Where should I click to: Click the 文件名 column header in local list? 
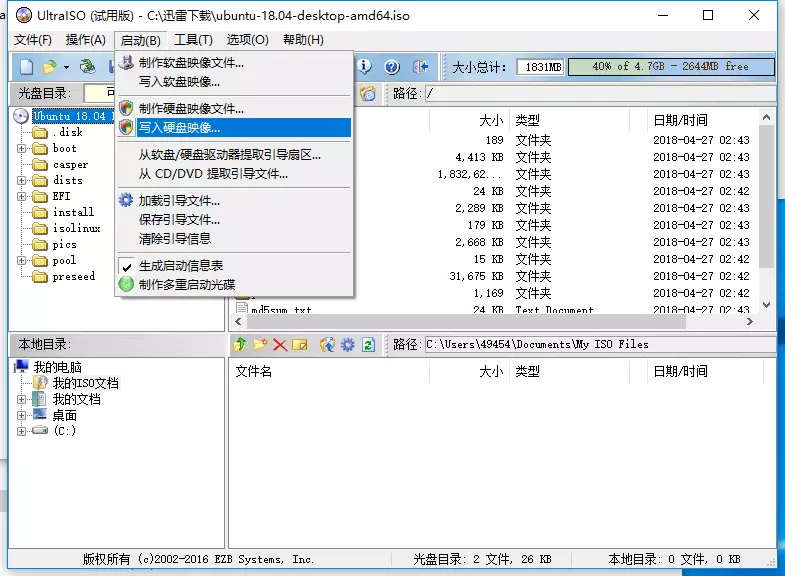click(x=329, y=371)
